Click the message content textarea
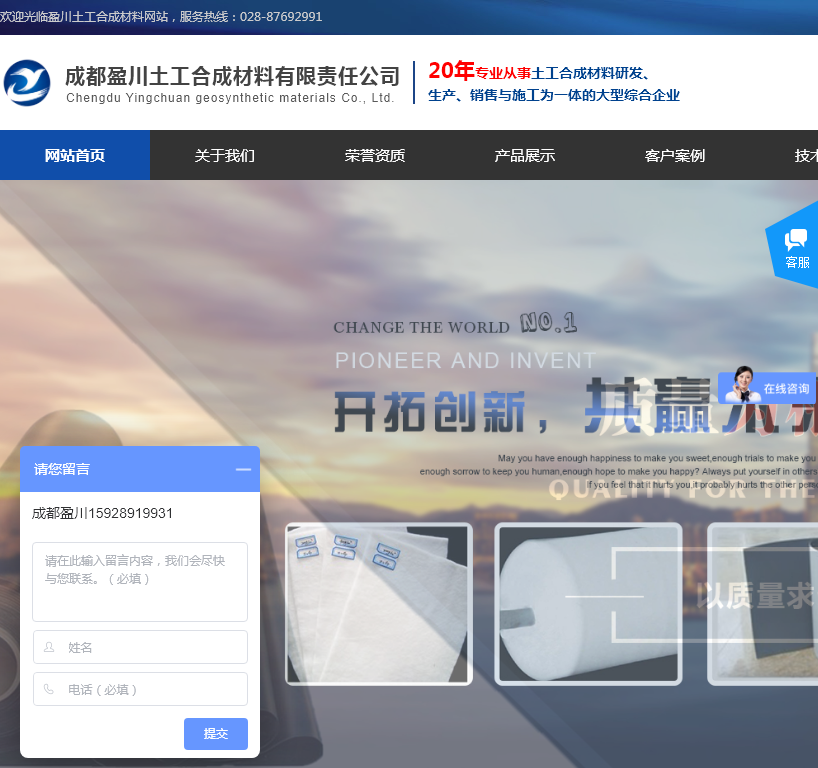The image size is (818, 768). (x=140, y=582)
